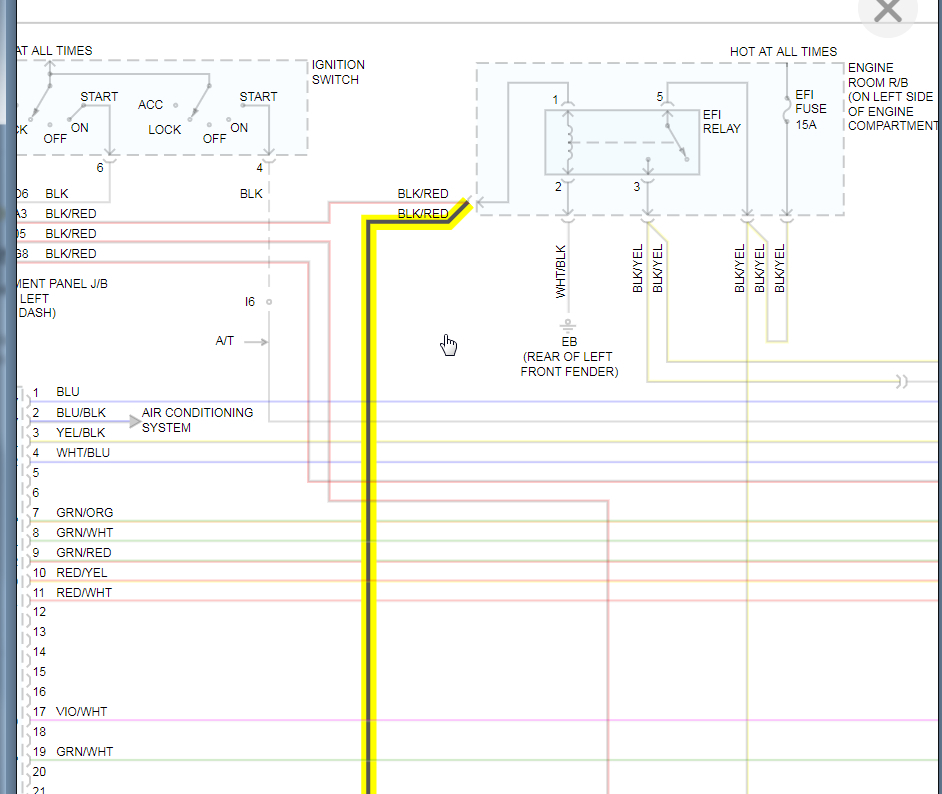Select the highlighted BLK/RED wire
The width and height of the screenshot is (942, 794).
(x=369, y=505)
